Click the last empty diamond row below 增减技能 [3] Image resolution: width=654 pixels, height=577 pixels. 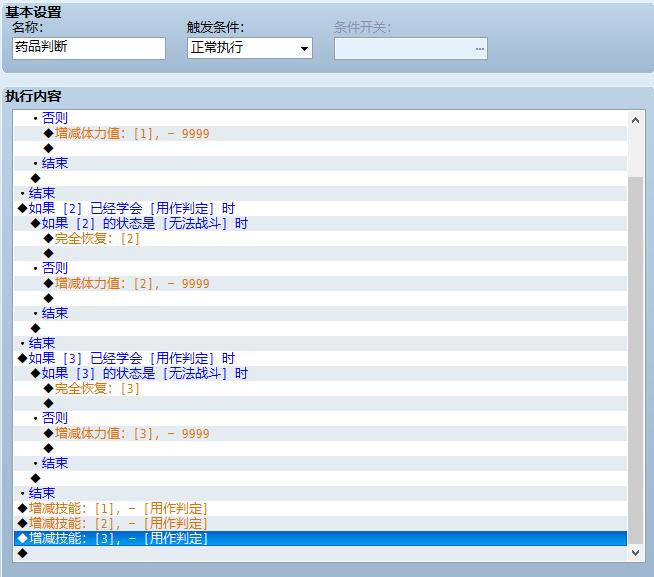pyautogui.click(x=320, y=553)
